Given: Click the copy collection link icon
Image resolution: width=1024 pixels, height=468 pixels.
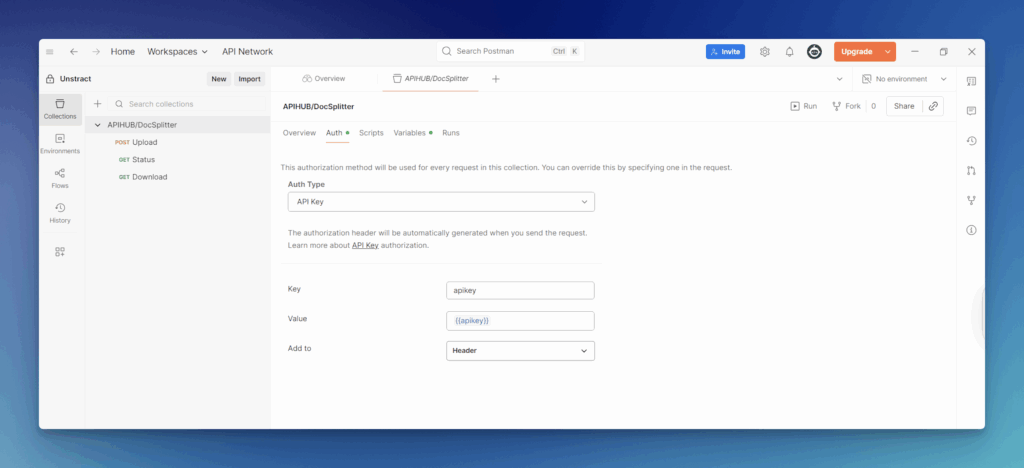Looking at the screenshot, I should click(933, 106).
